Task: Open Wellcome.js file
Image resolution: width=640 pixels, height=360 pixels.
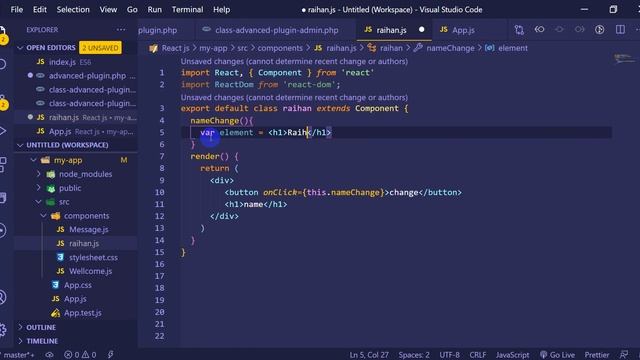Action: click(90, 271)
